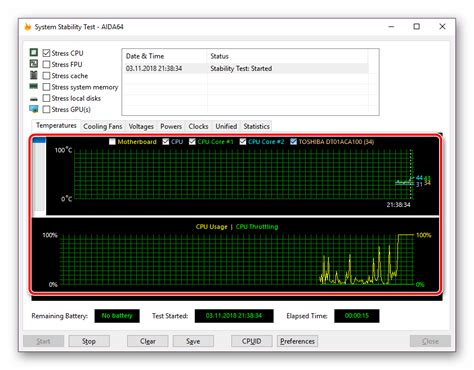Open the Statistics tab

256,126
